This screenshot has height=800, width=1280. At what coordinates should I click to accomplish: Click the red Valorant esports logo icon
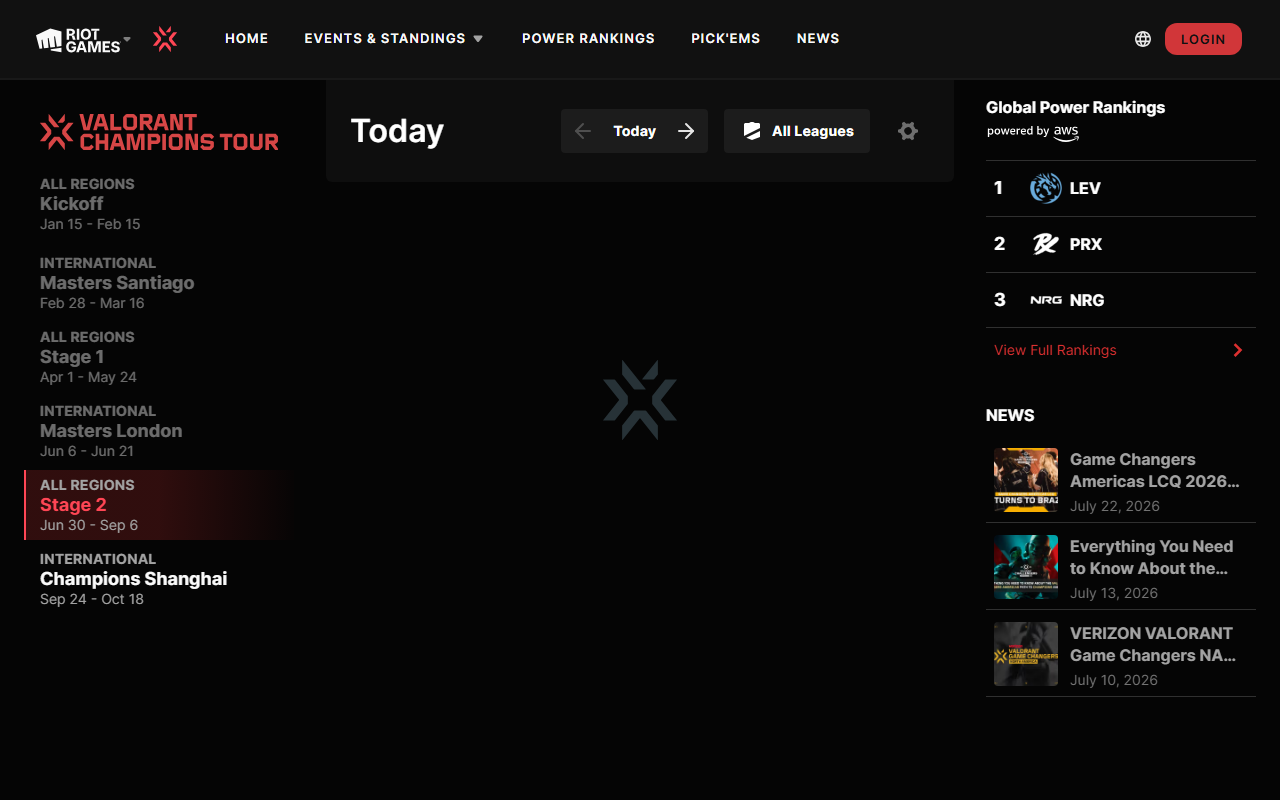(x=165, y=39)
